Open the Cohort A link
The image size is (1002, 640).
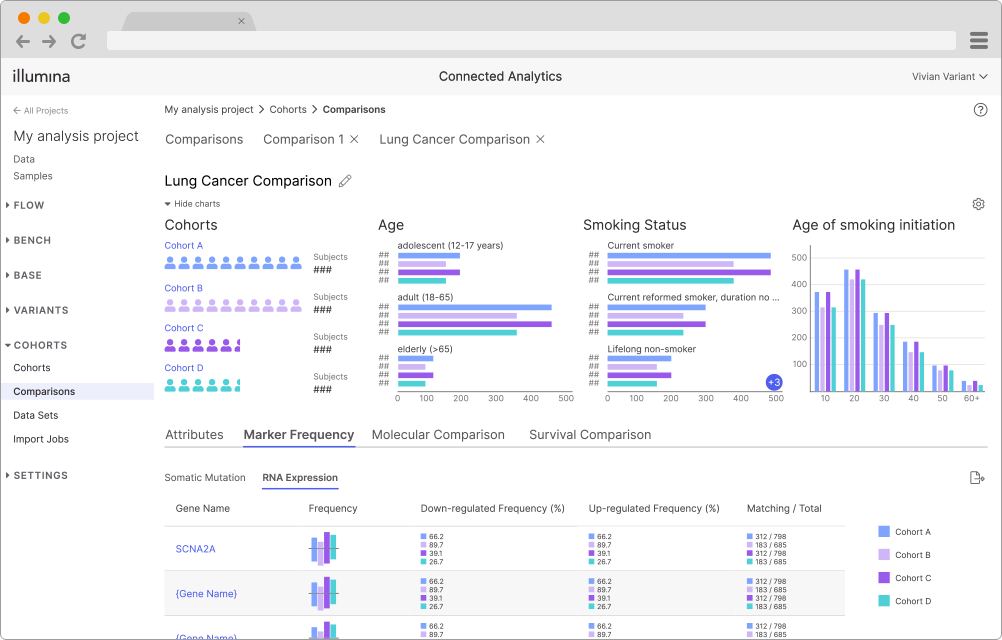tap(184, 246)
